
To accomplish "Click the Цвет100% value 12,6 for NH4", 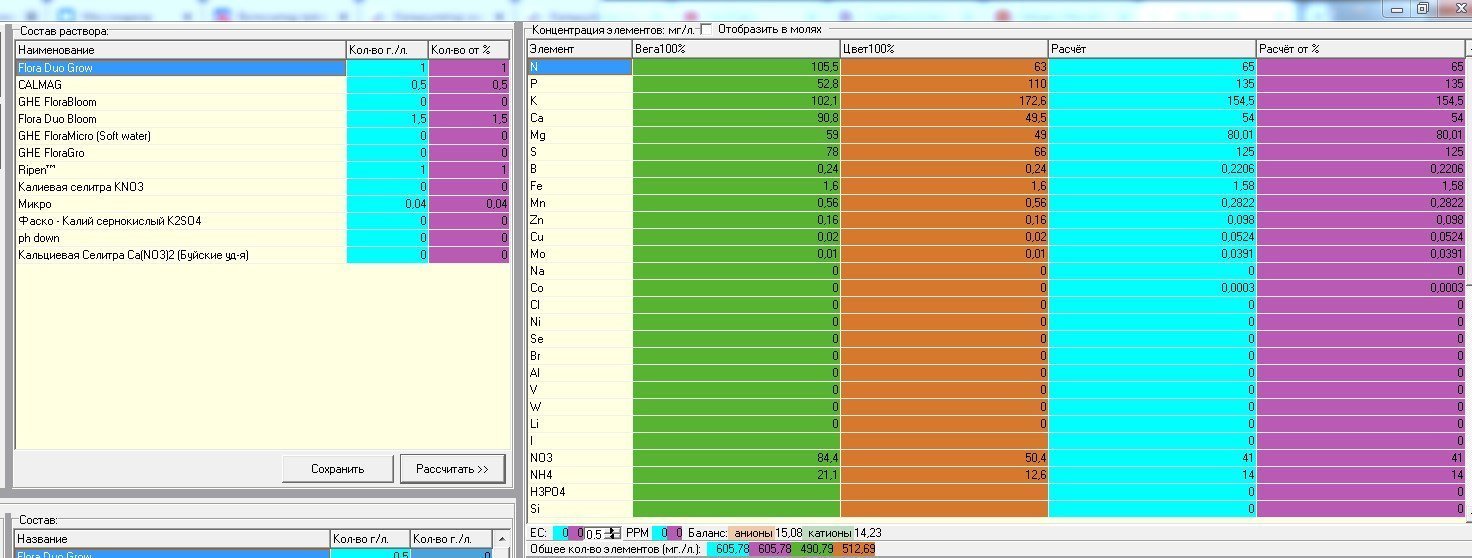I will [944, 475].
